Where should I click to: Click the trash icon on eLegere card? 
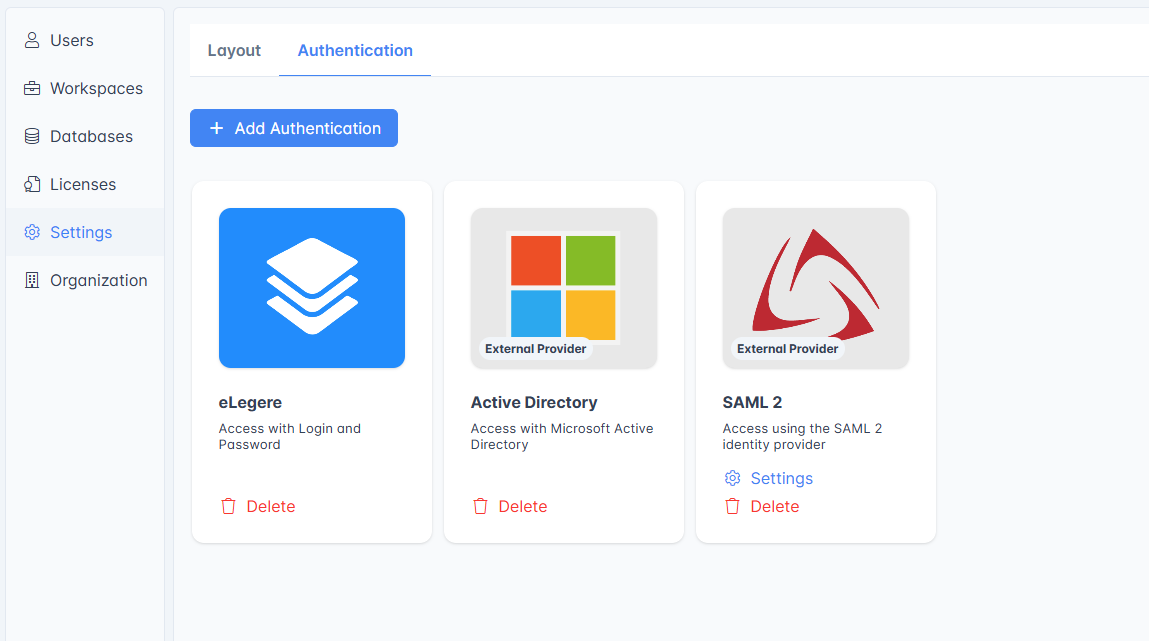[229, 506]
